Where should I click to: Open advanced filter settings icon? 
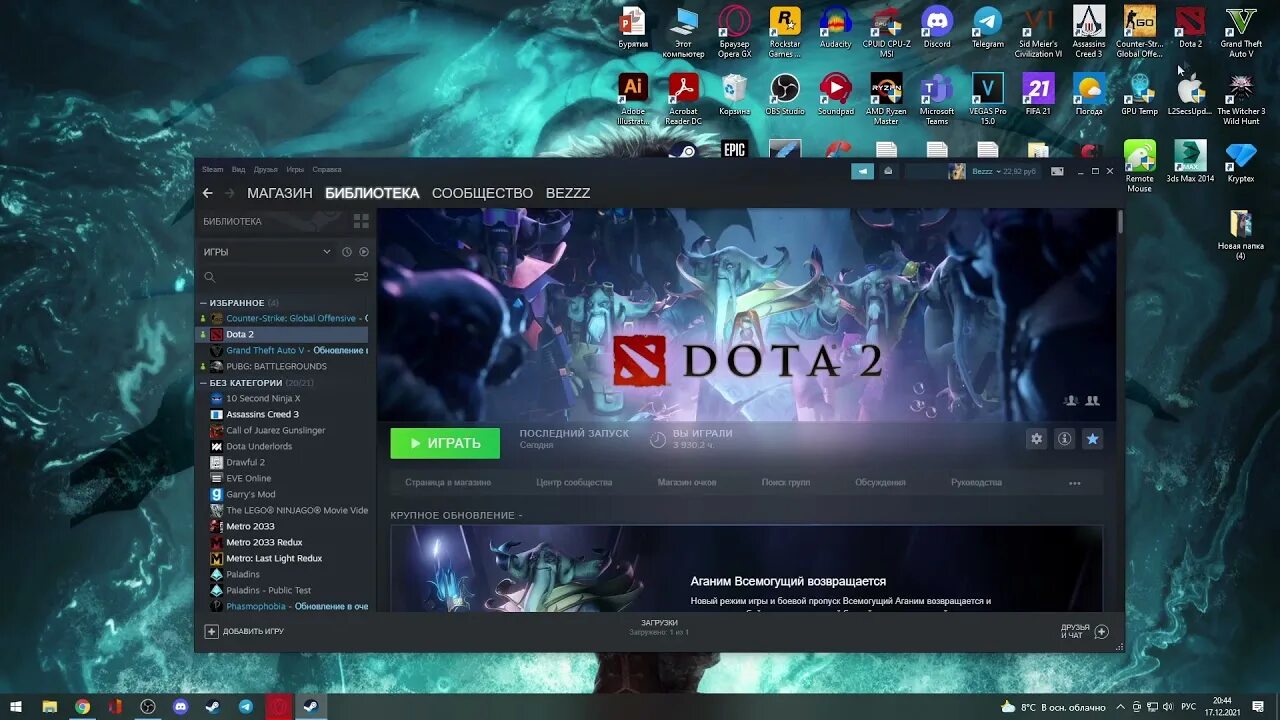tap(361, 277)
